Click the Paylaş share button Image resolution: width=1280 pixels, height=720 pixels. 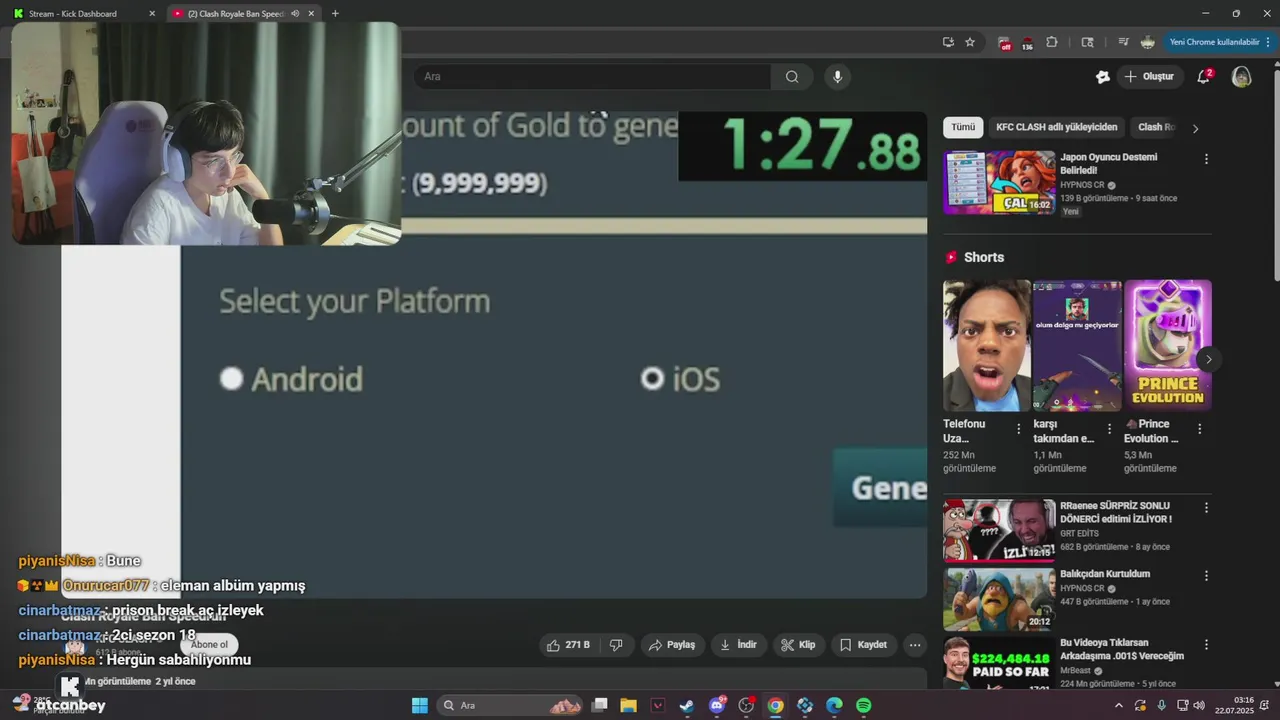[x=672, y=645]
